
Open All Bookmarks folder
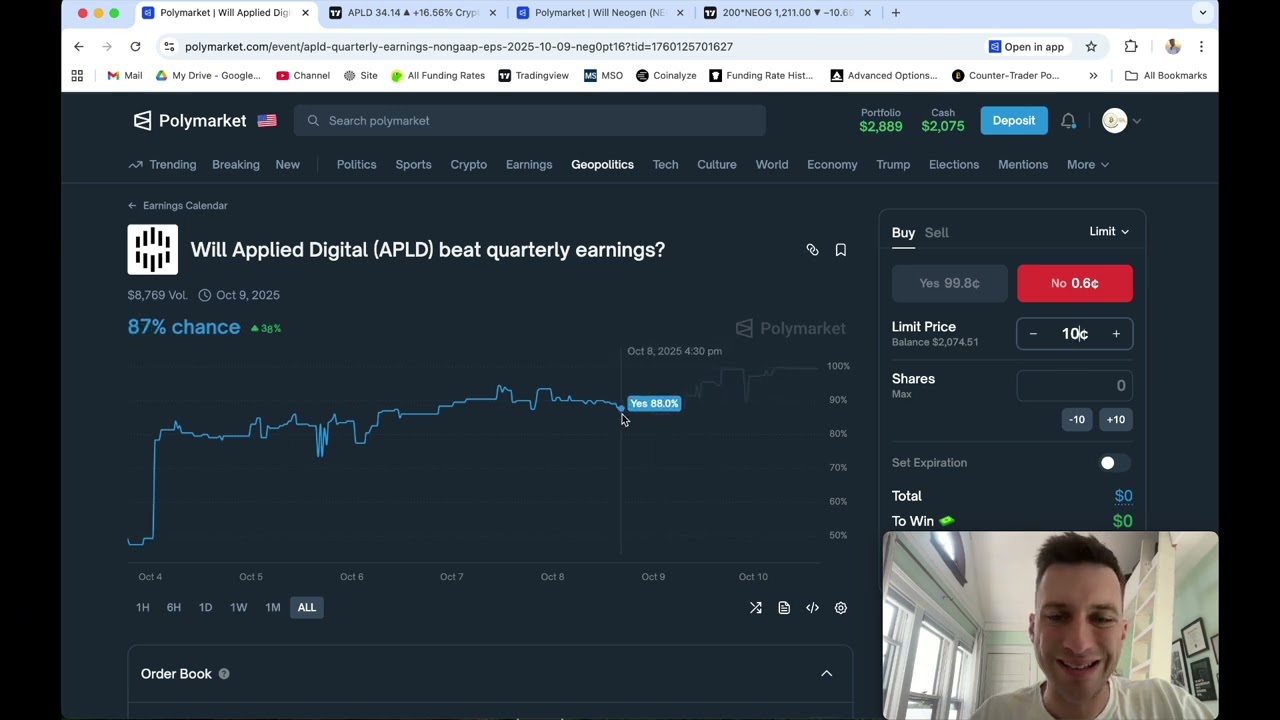(x=1165, y=75)
